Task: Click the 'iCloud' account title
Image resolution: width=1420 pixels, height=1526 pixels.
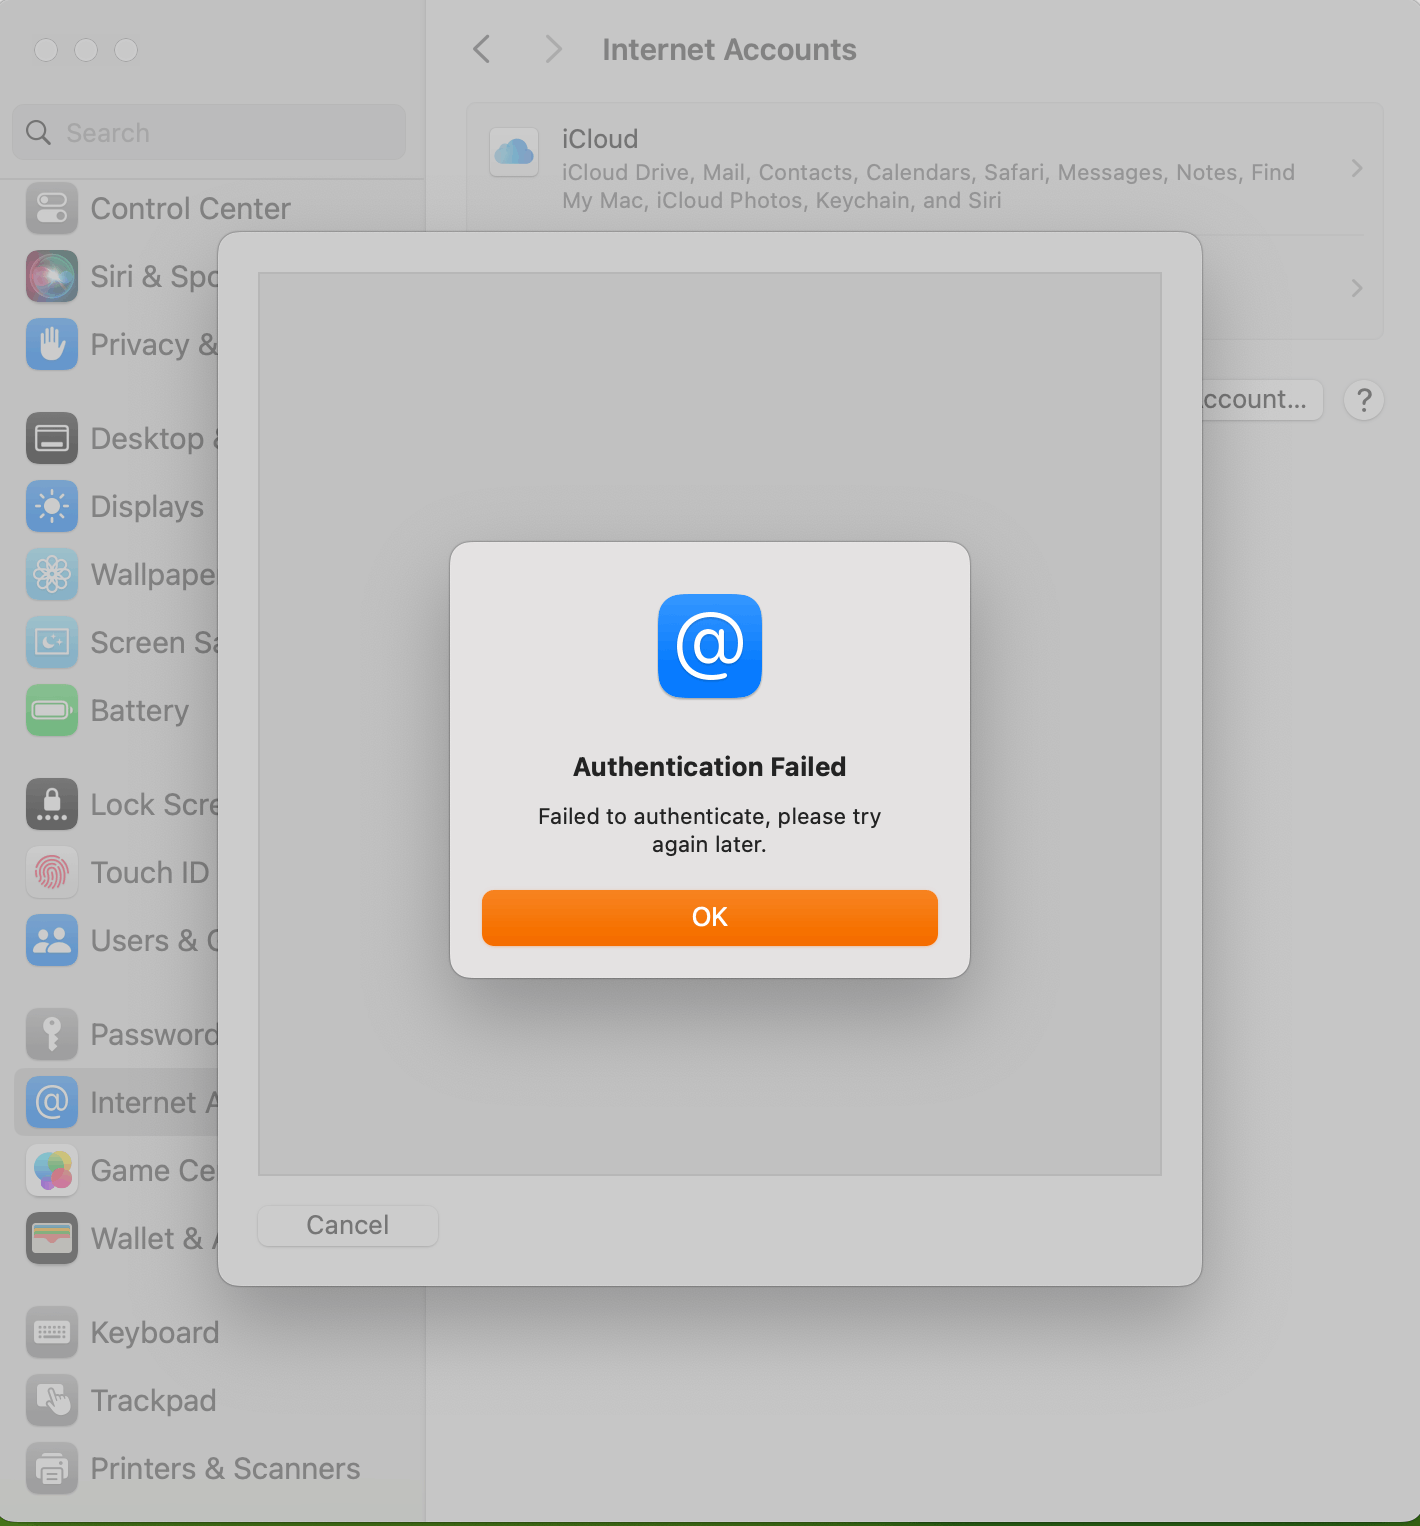Action: click(x=600, y=139)
